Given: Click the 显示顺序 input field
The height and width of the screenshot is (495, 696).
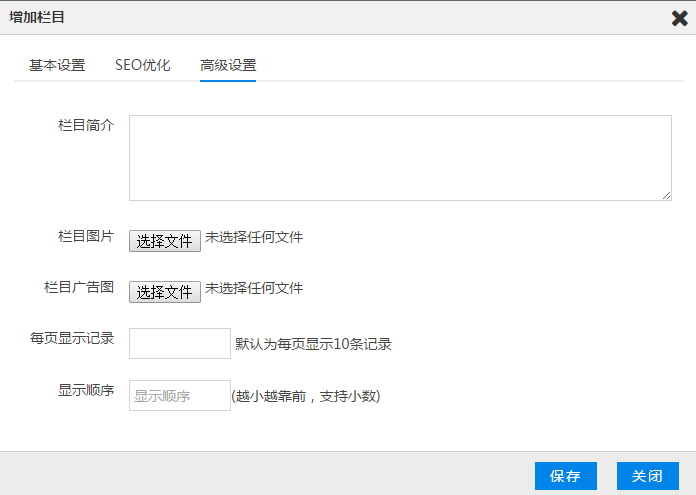Looking at the screenshot, I should (180, 395).
